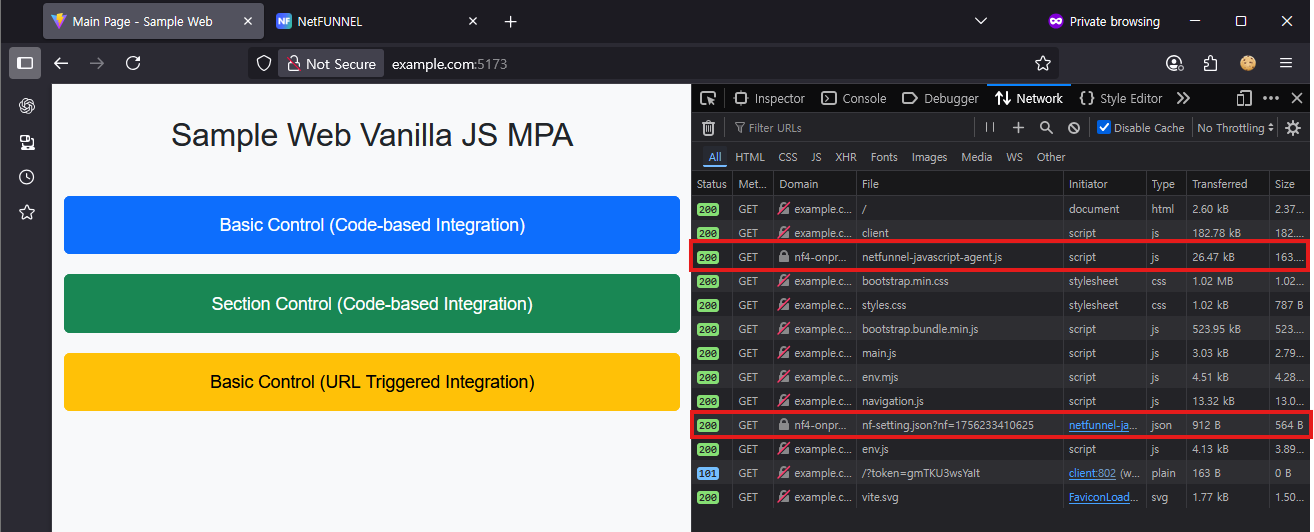Click Basic Control (URL Triggered Integration) button

pos(372,382)
